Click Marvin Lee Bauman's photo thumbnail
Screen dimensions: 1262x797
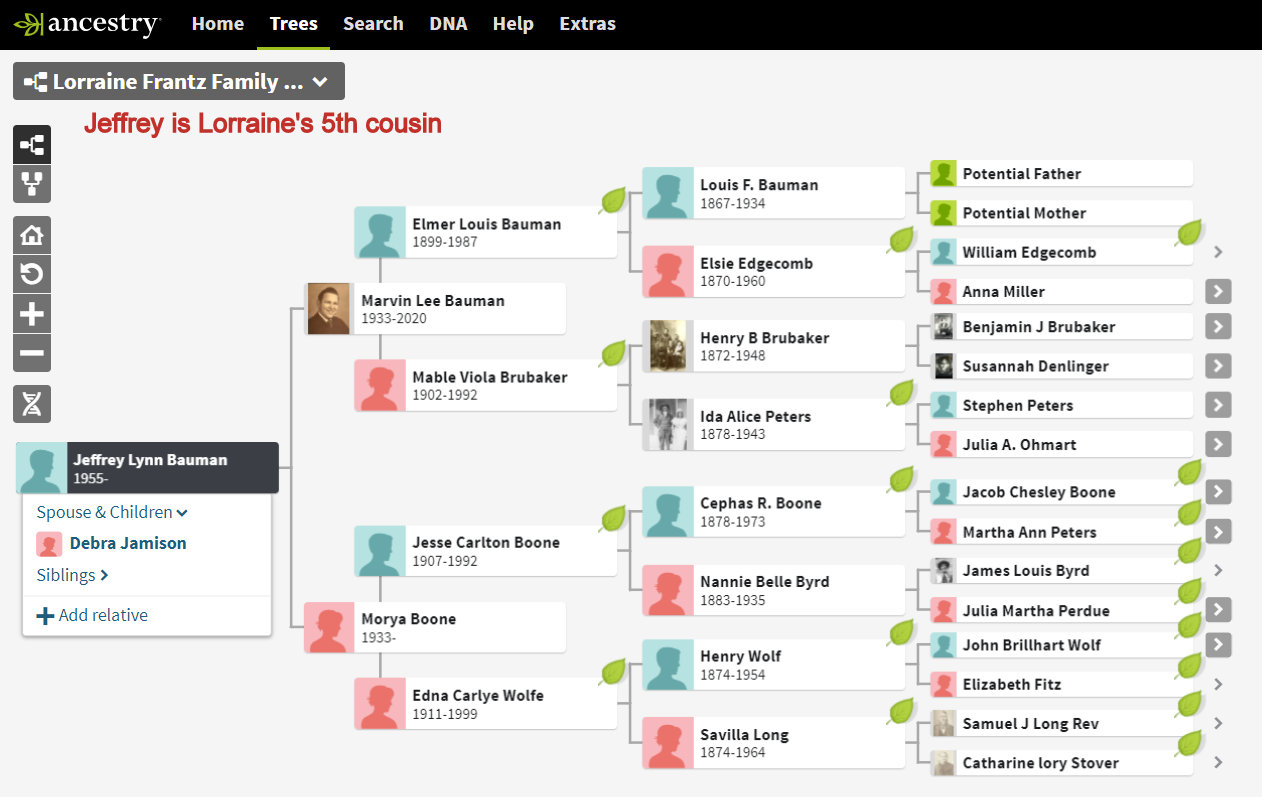click(x=329, y=309)
